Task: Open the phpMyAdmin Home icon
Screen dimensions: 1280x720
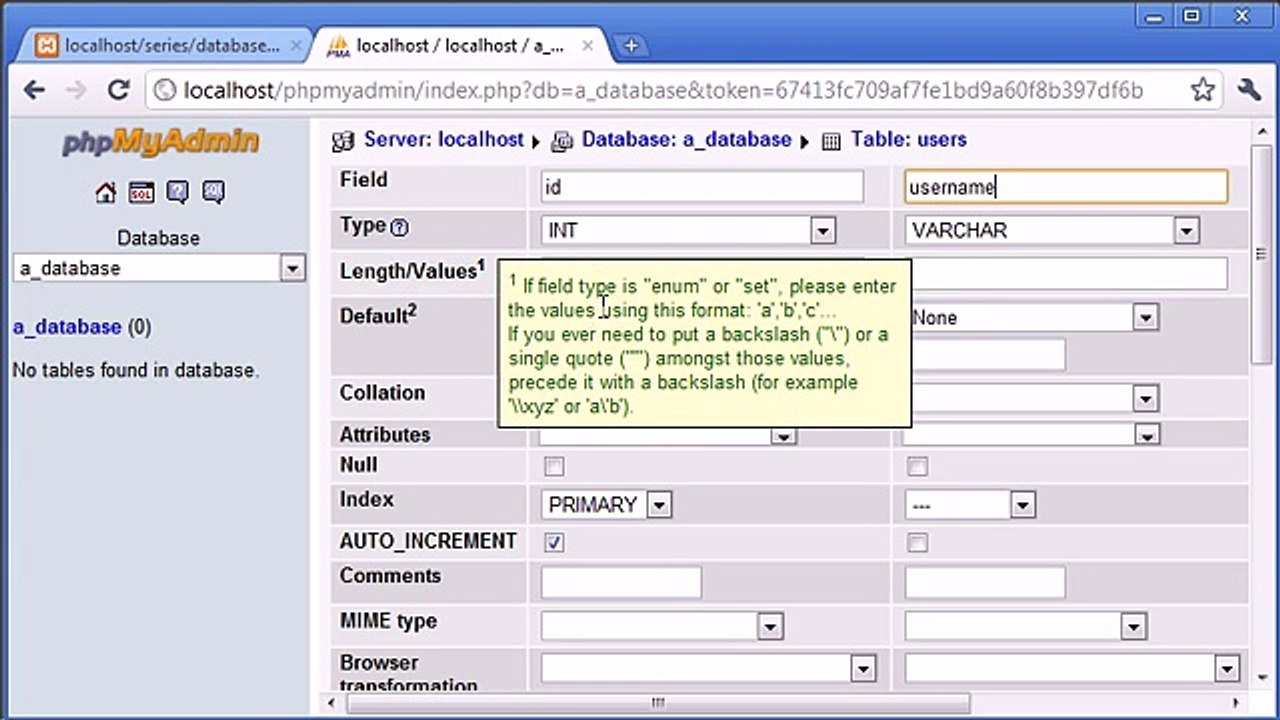Action: point(105,193)
